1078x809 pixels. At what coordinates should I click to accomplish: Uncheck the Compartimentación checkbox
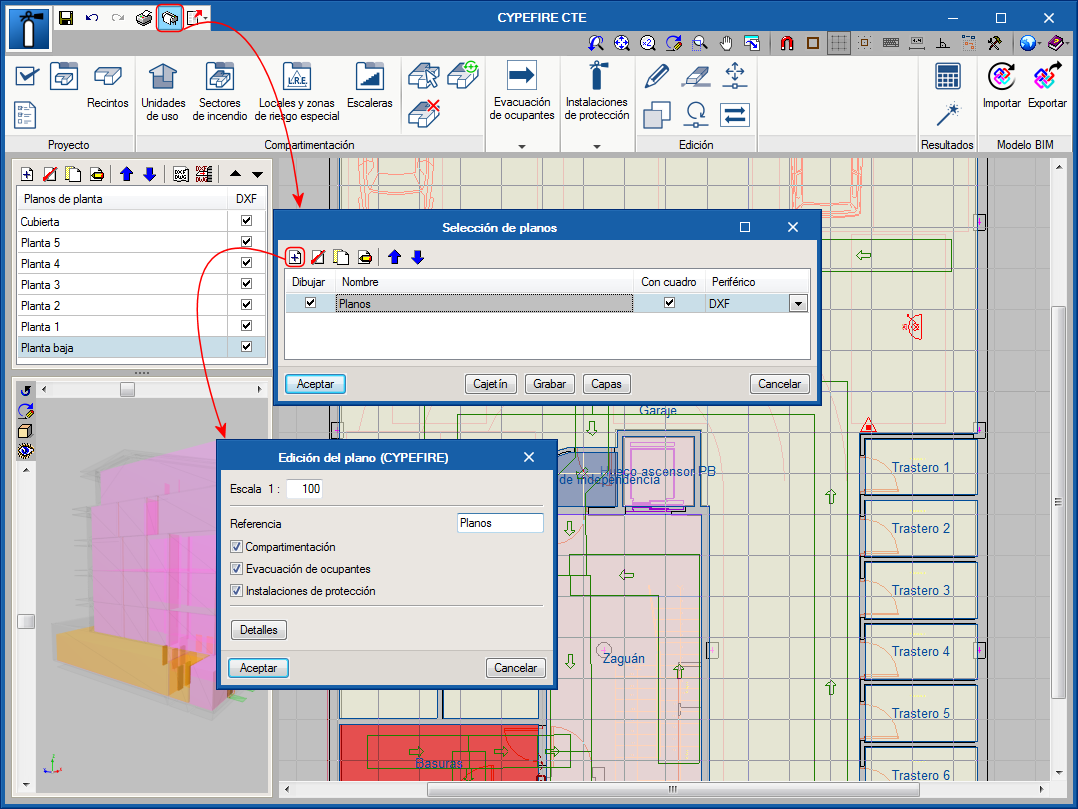click(237, 547)
